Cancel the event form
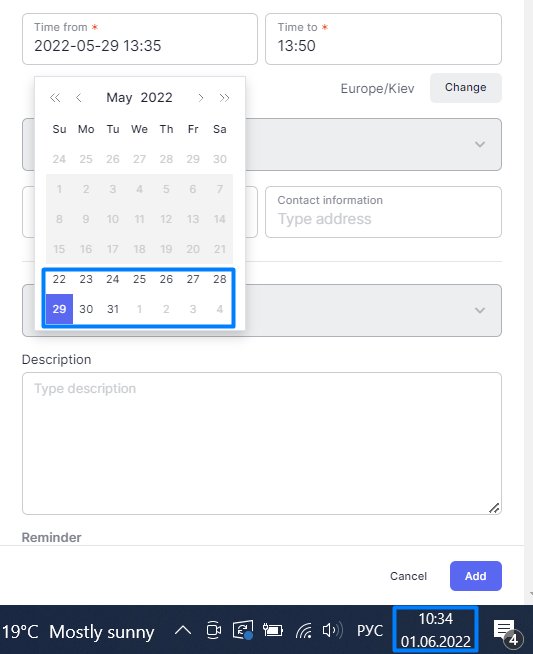Screen dimensions: 533x654 [408, 576]
